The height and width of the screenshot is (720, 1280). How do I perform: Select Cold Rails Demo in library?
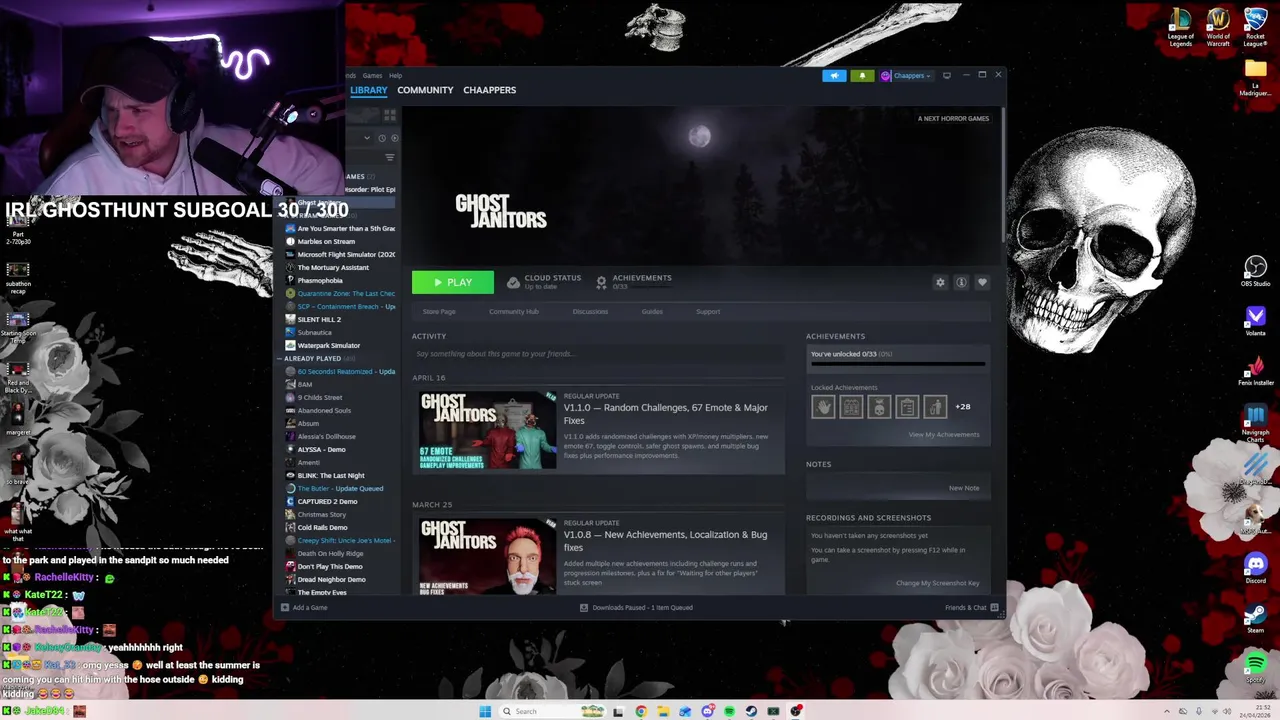[x=322, y=527]
